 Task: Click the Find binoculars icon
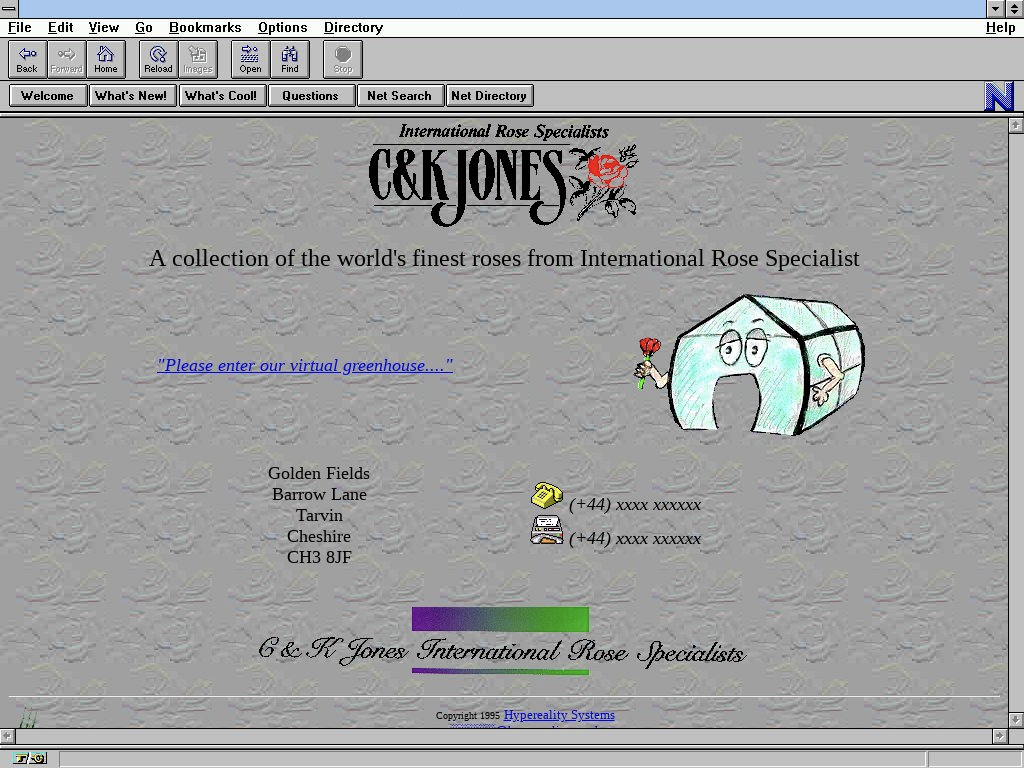(x=290, y=59)
